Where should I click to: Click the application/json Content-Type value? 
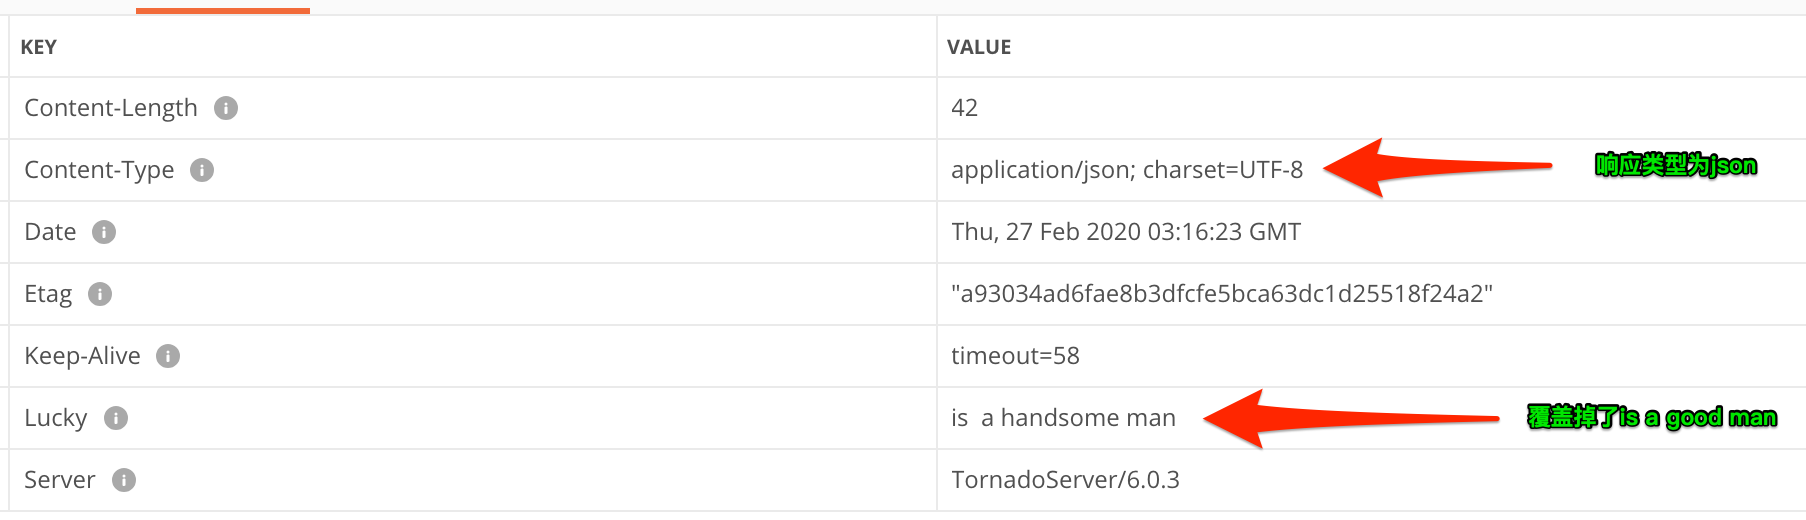(1126, 170)
